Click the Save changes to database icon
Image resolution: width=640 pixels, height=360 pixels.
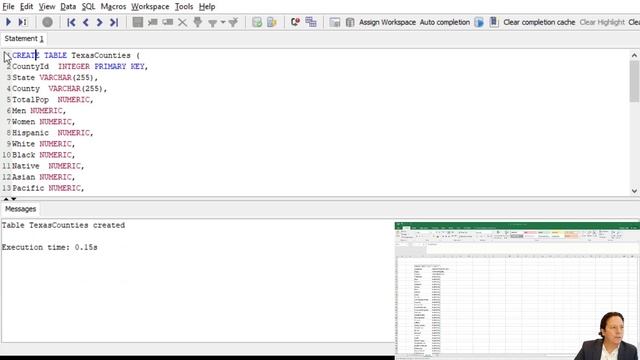click(x=138, y=22)
